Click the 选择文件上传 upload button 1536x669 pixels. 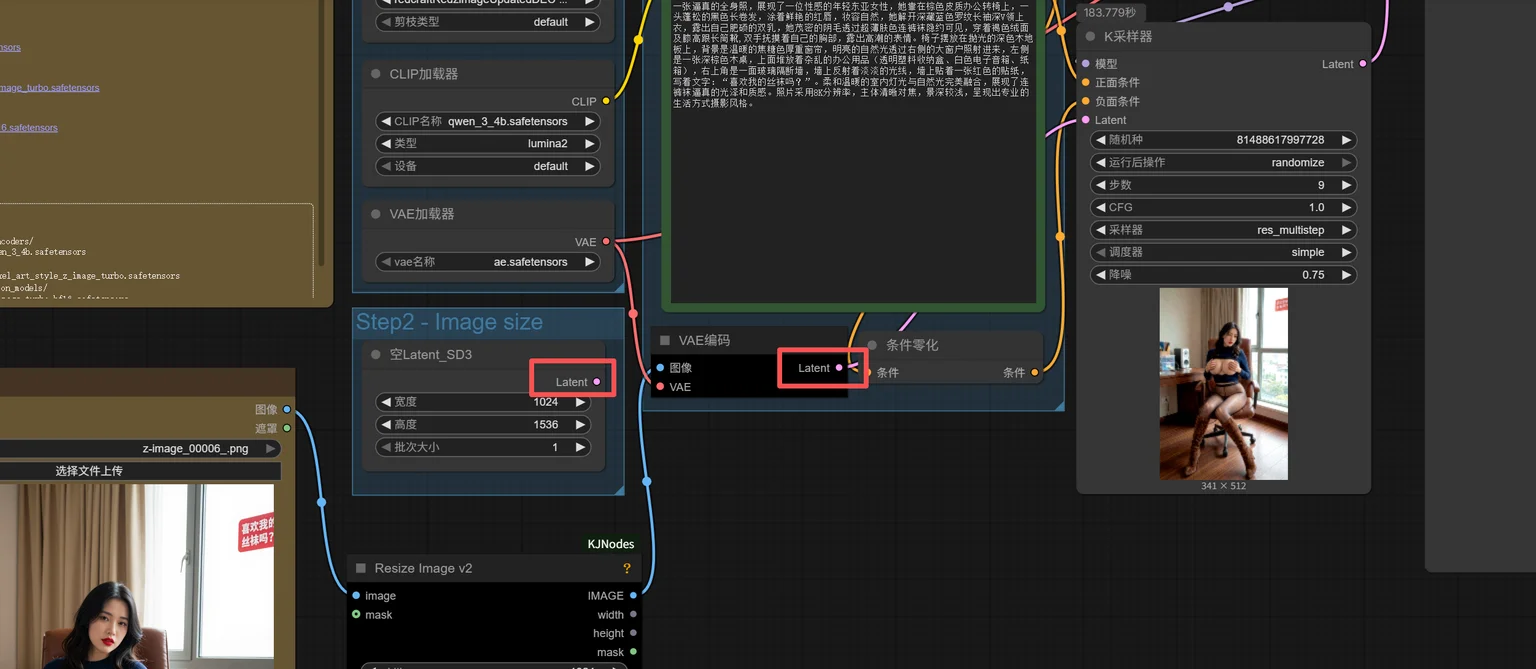(140, 471)
